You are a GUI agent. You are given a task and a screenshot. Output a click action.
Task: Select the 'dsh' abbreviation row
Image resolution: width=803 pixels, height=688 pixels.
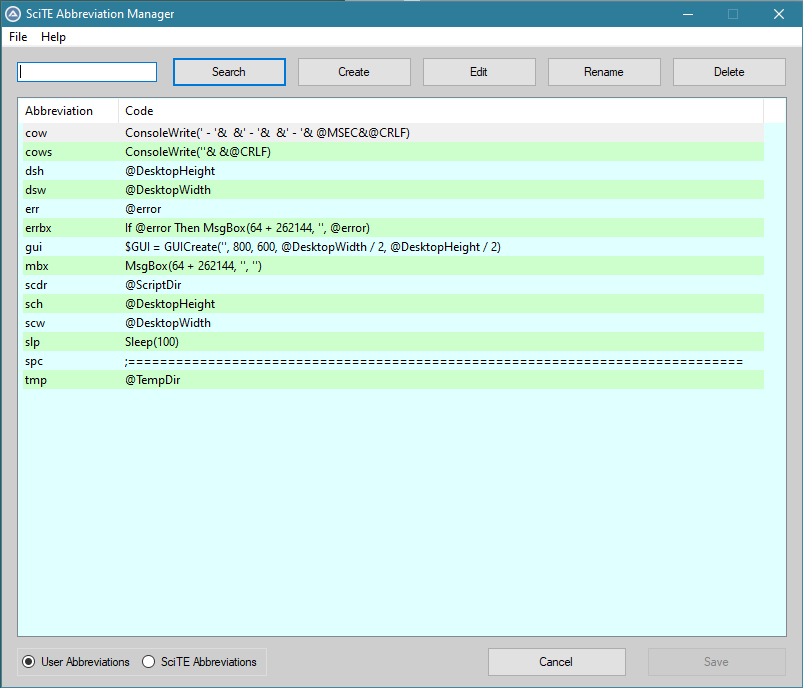click(393, 171)
